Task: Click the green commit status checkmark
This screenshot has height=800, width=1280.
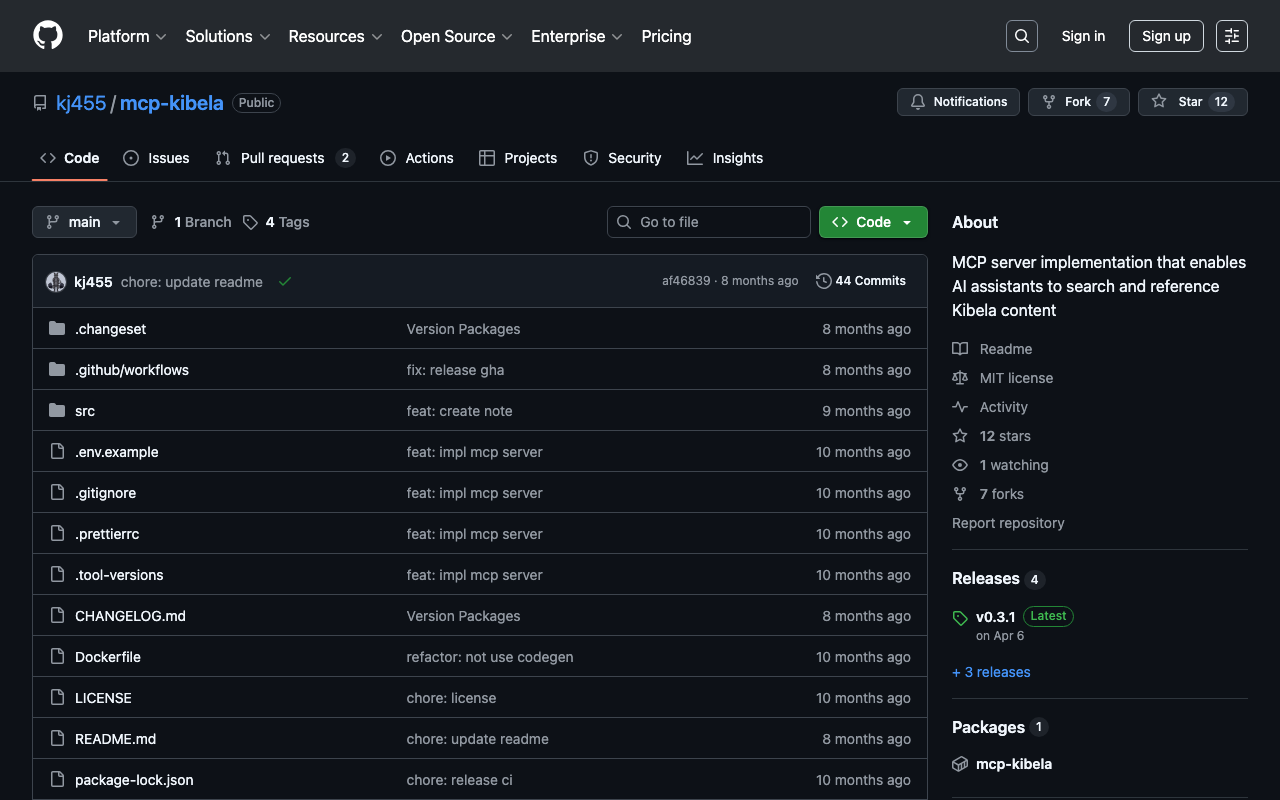Action: click(285, 282)
